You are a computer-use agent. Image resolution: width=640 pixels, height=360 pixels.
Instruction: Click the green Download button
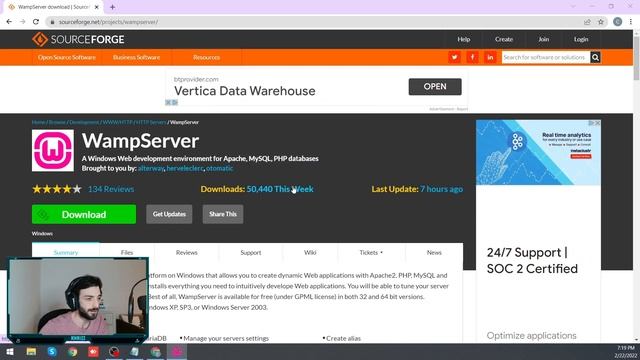pyautogui.click(x=84, y=214)
